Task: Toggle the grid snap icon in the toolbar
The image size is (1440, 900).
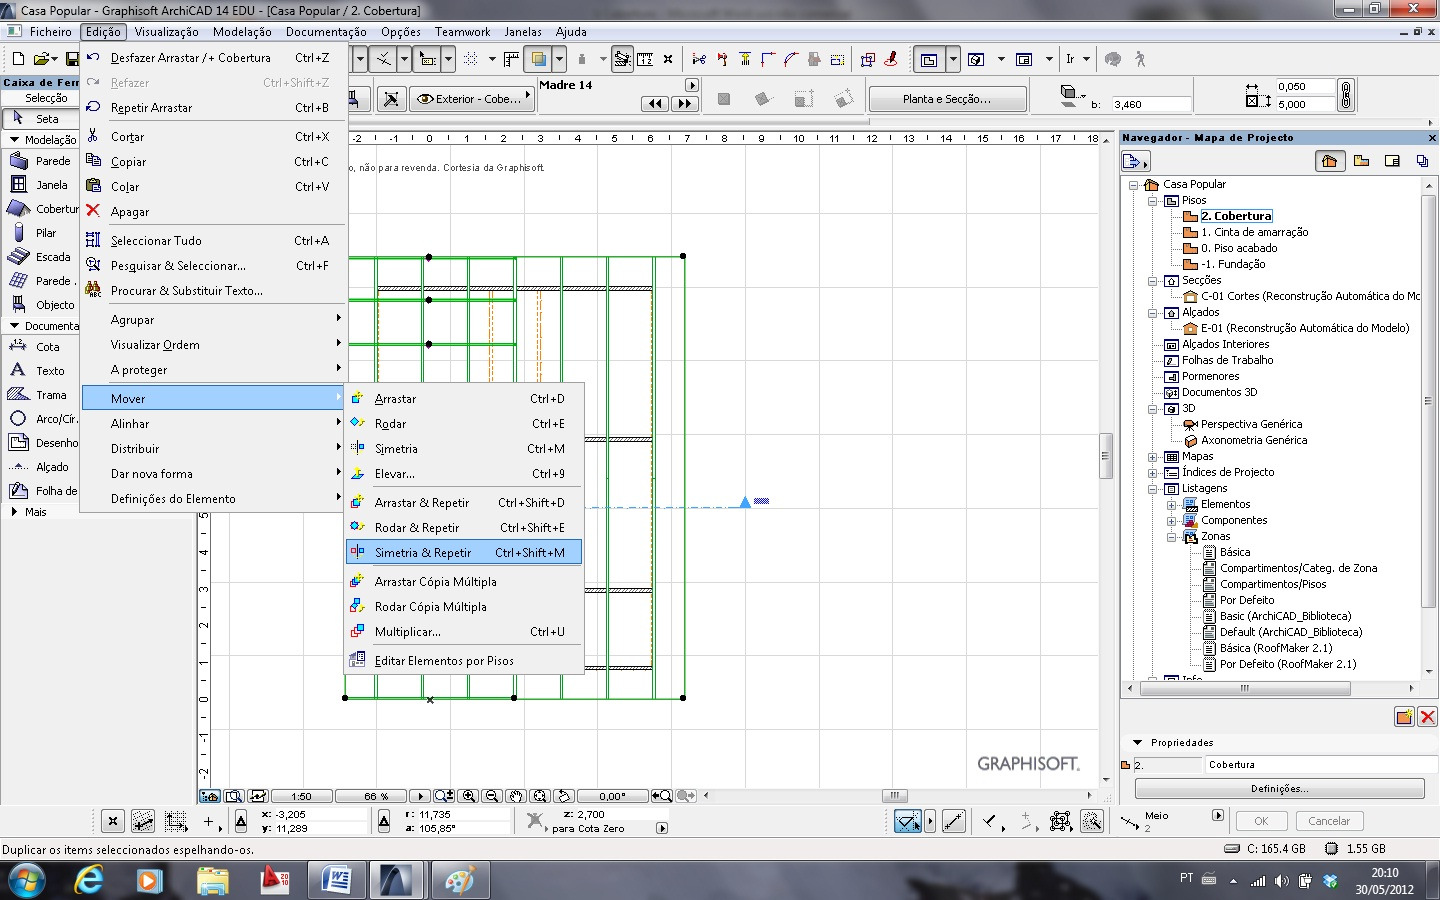Action: [x=471, y=59]
